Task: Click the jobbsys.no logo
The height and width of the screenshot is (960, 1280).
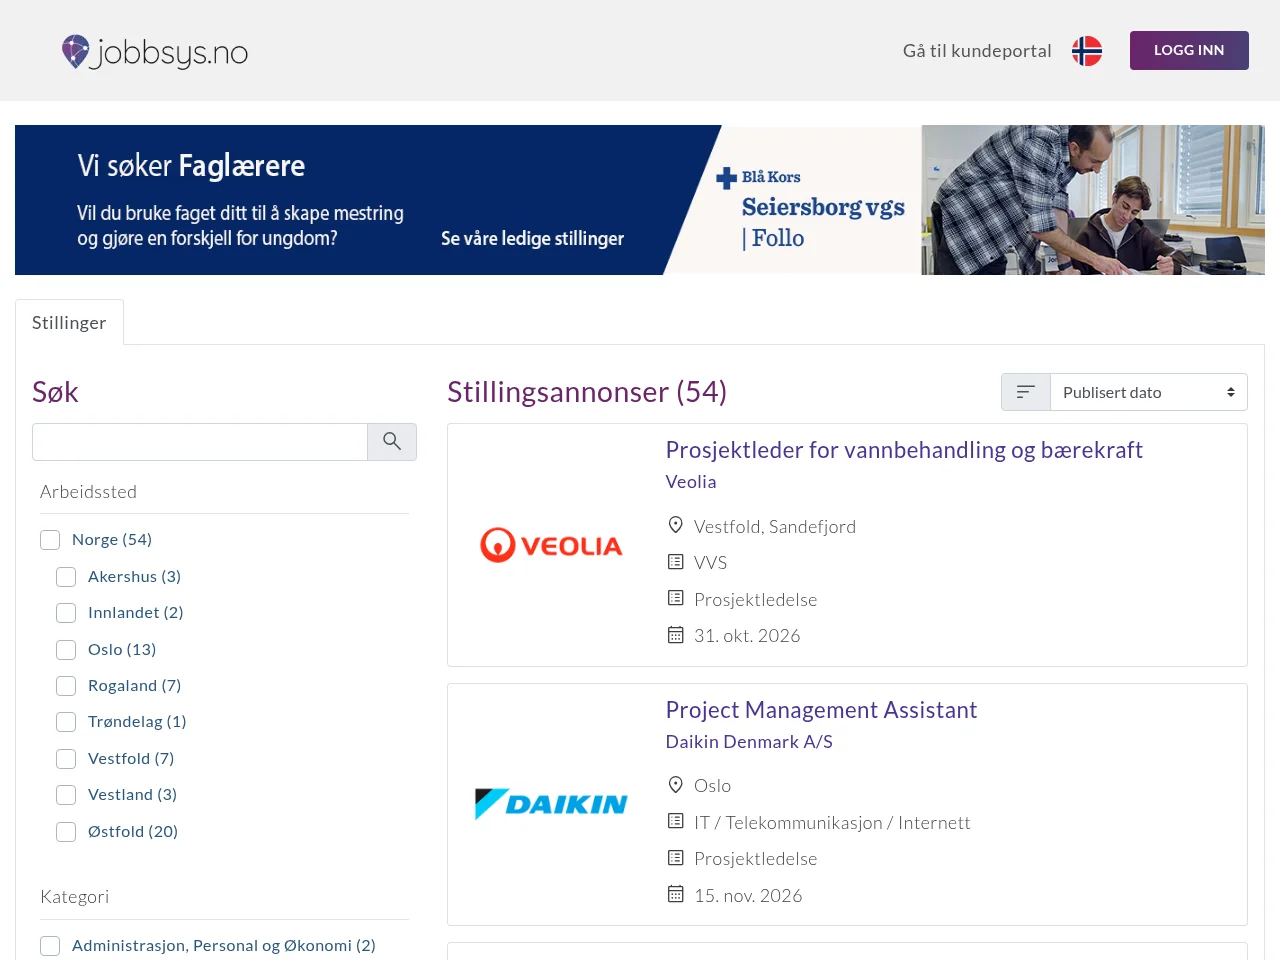Action: pos(155,51)
